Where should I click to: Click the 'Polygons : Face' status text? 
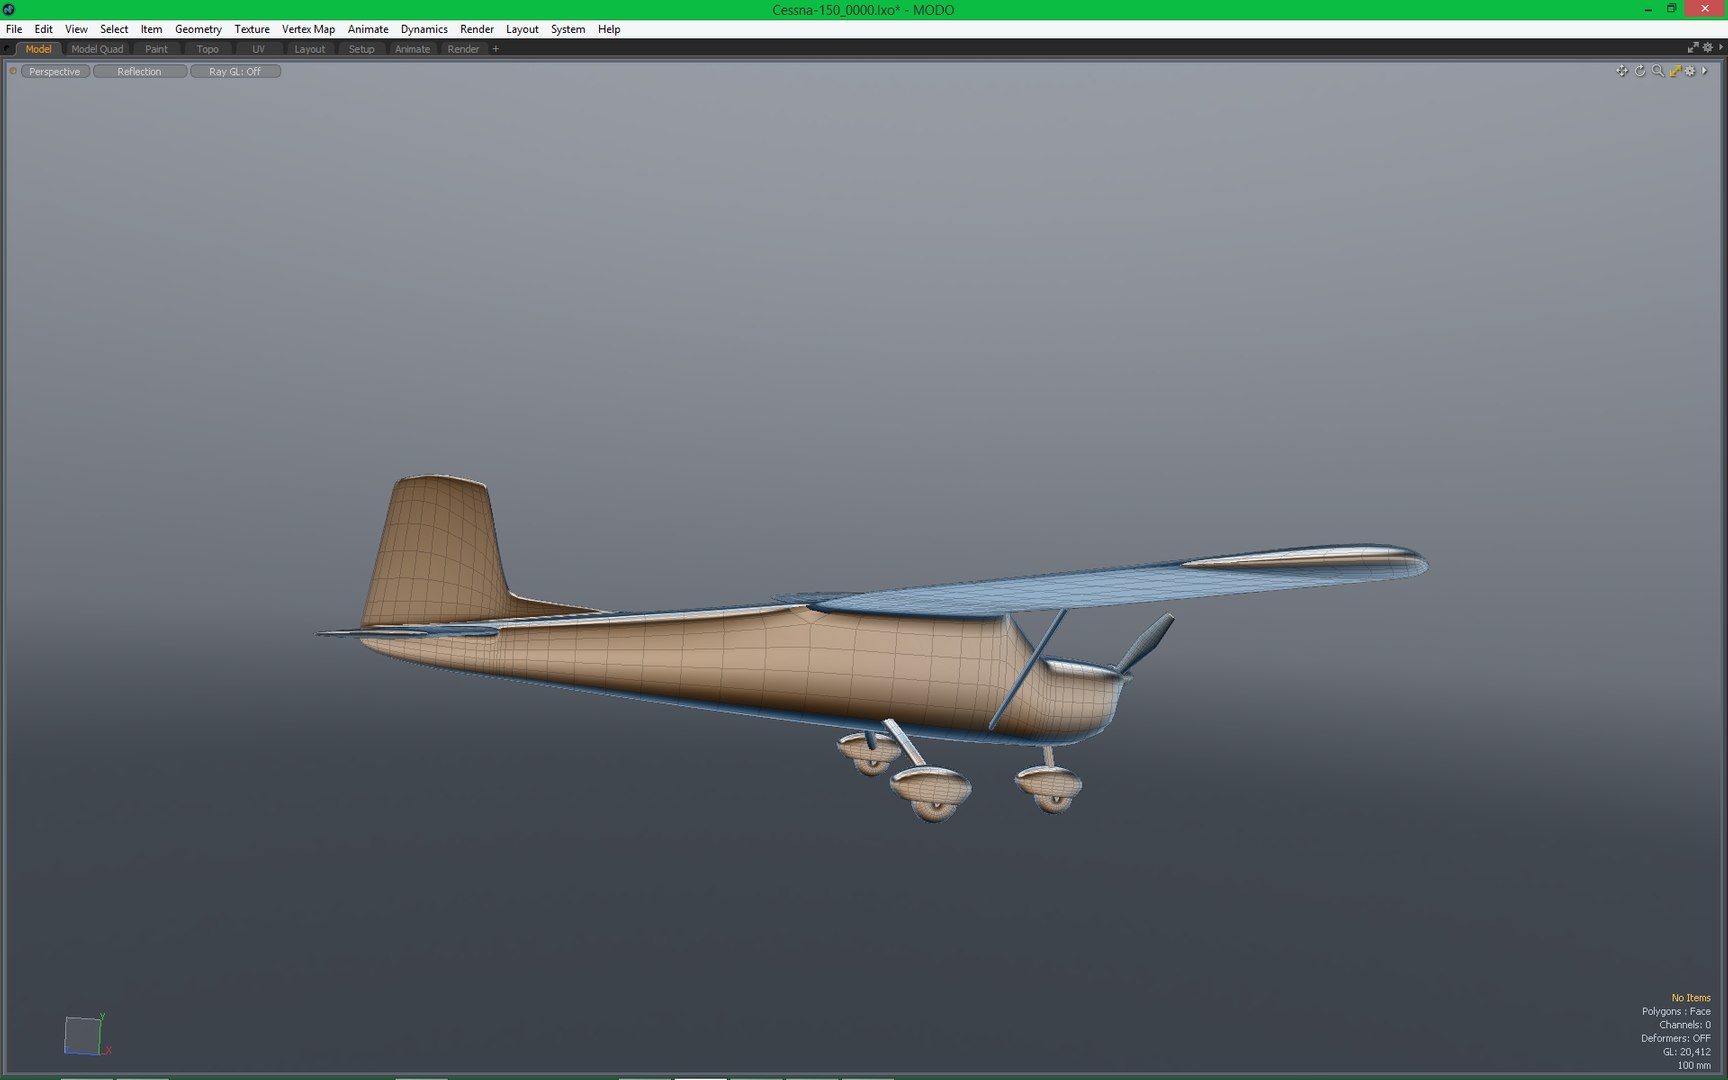coord(1676,1011)
